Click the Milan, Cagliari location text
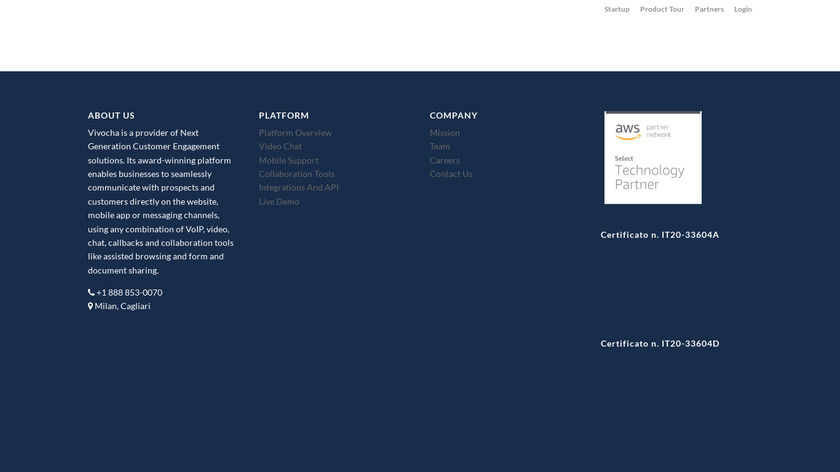 coord(122,306)
